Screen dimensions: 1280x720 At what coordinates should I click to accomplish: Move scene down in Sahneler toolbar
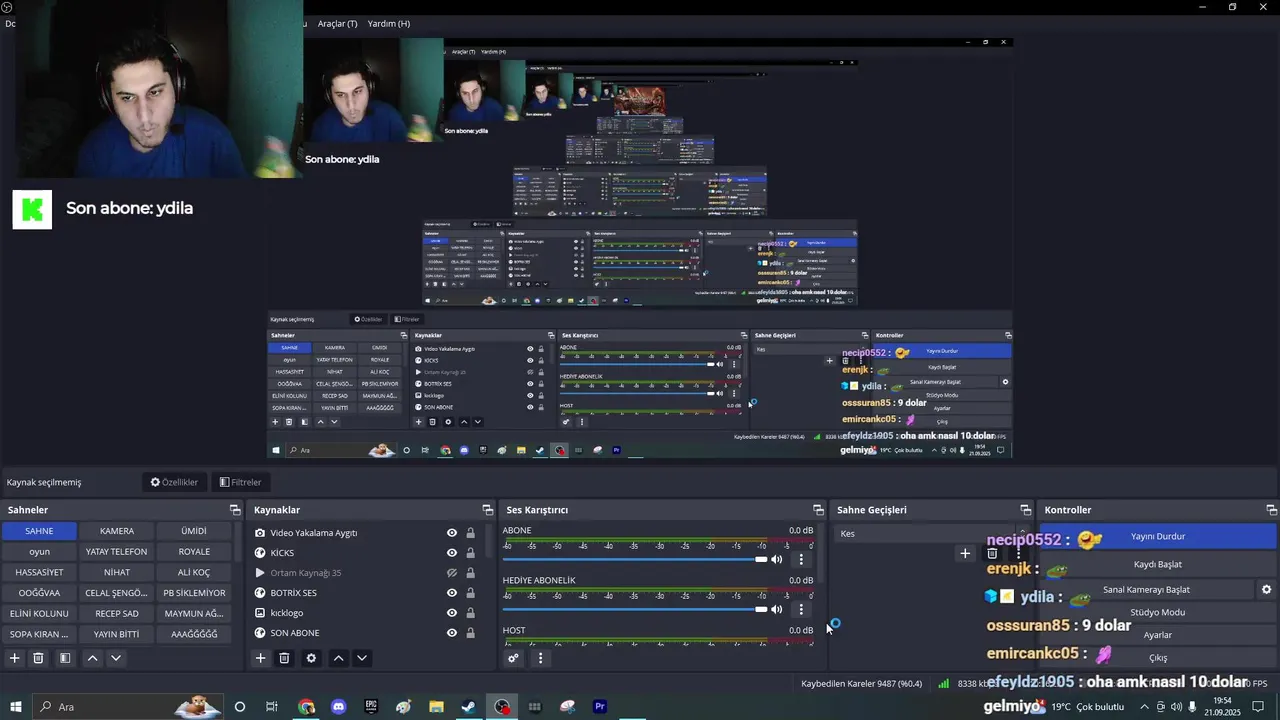point(116,658)
